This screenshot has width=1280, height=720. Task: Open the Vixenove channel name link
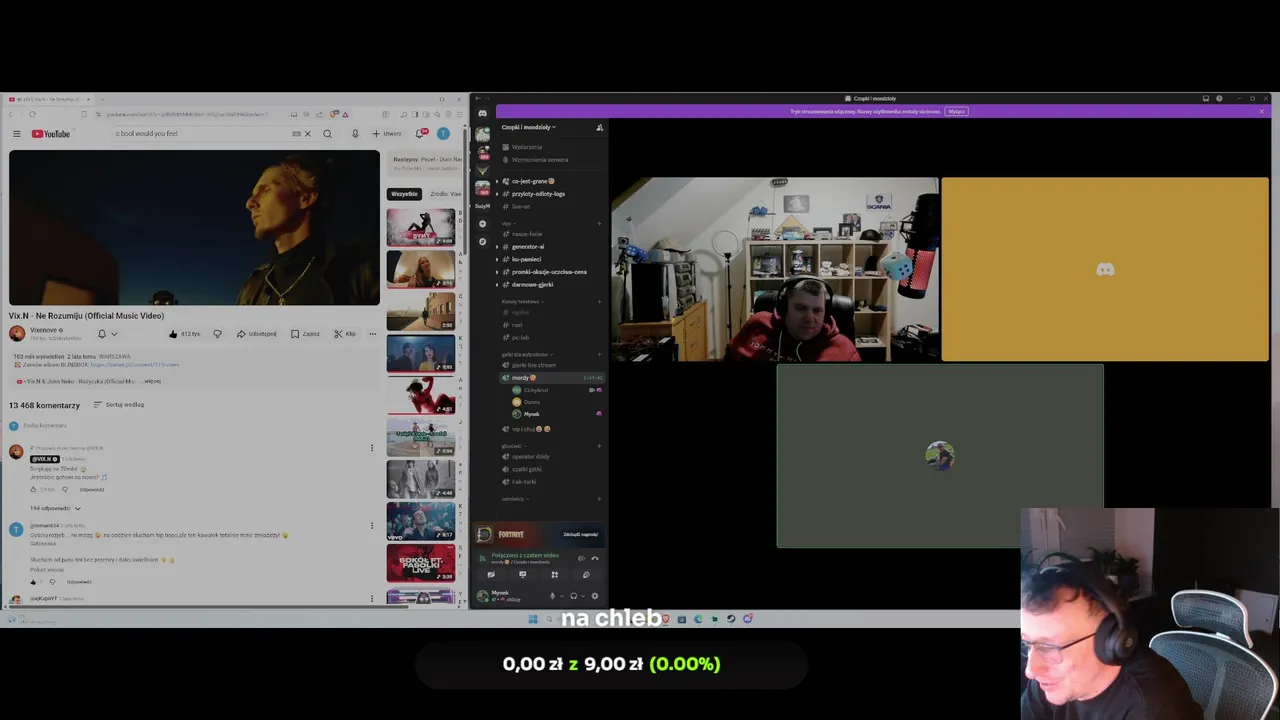click(43, 330)
